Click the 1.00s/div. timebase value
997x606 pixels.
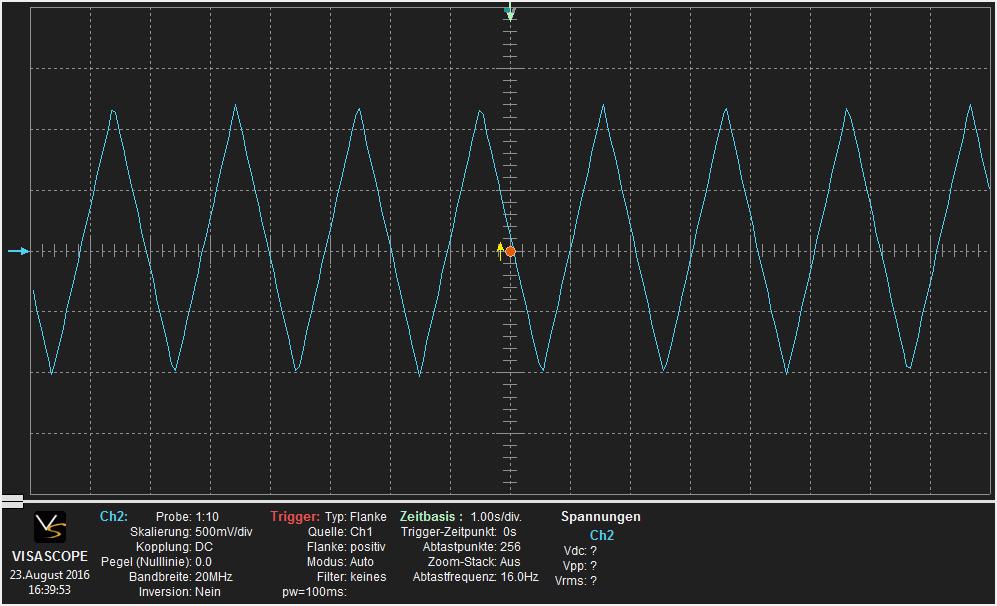(x=496, y=517)
